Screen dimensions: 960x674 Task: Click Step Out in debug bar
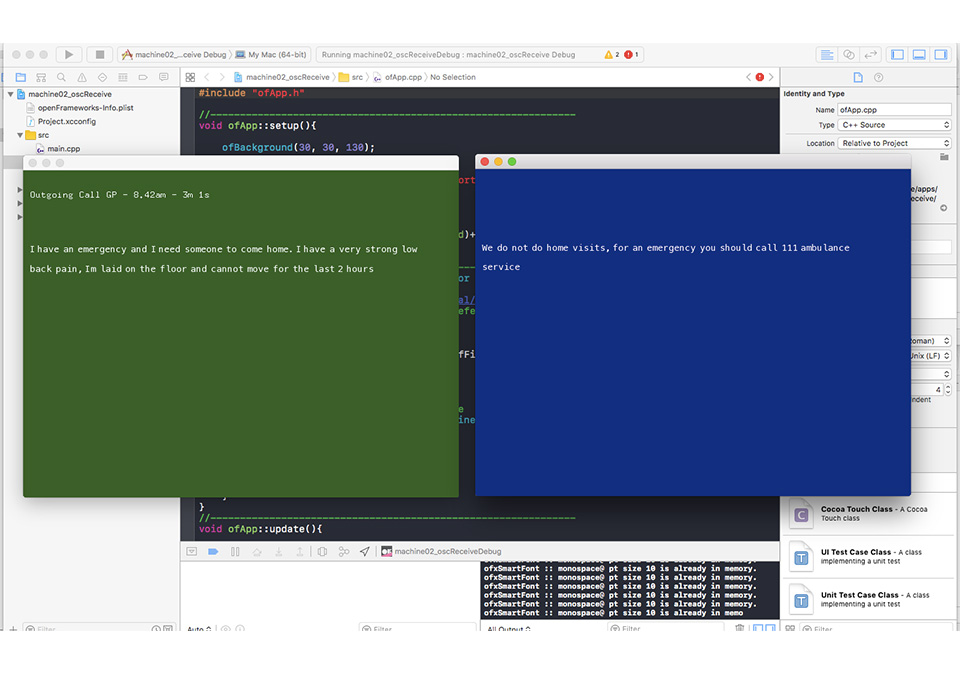point(300,552)
